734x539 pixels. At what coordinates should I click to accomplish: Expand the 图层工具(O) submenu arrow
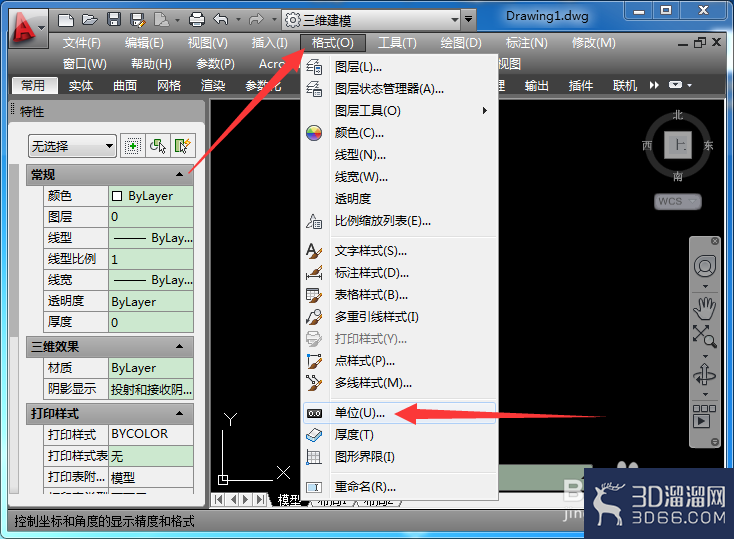(x=485, y=111)
